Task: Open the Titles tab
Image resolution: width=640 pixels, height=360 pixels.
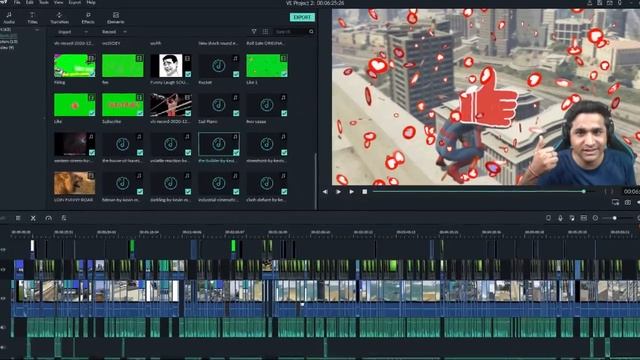Action: [32, 18]
